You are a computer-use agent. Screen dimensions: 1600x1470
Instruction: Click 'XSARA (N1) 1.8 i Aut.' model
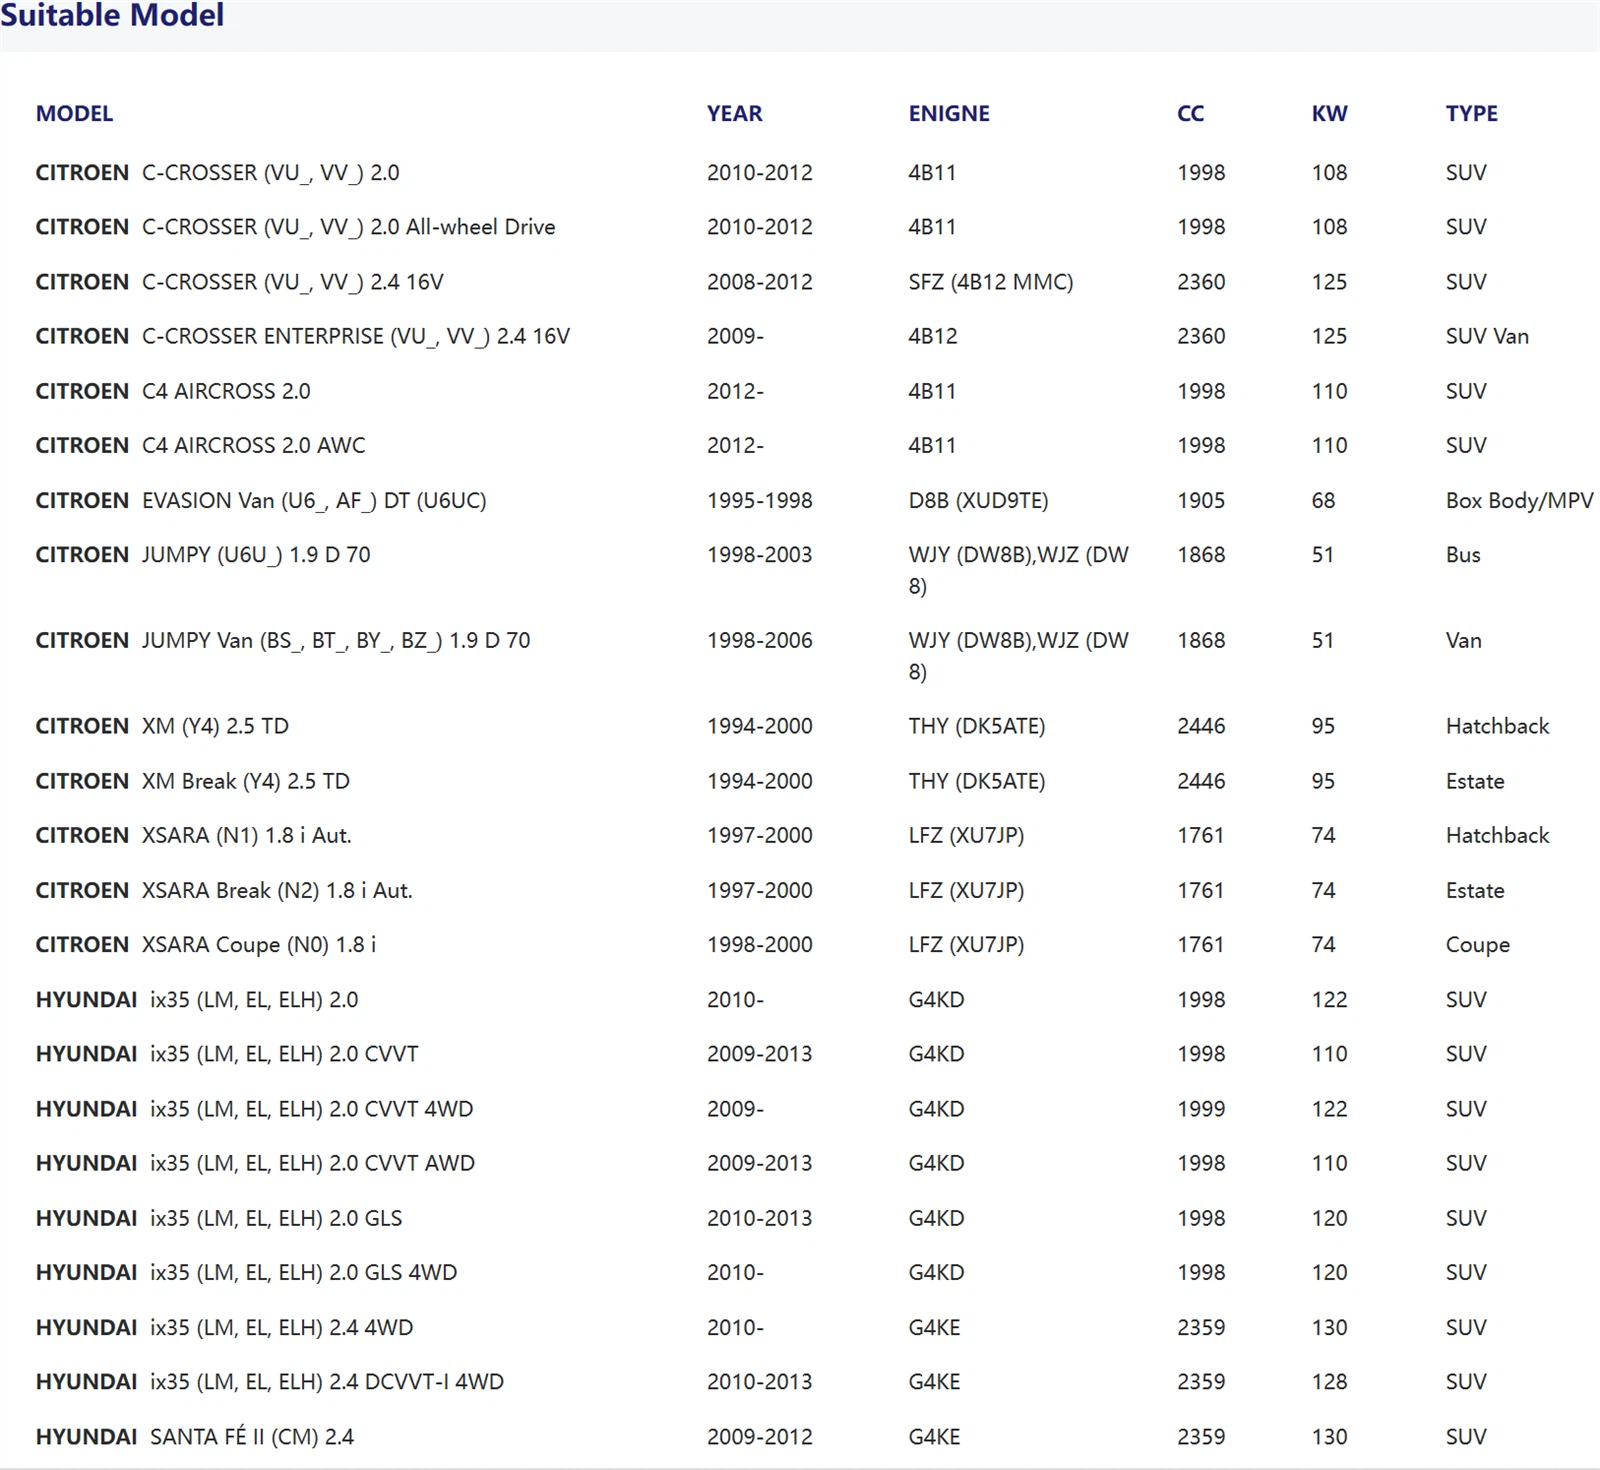click(x=247, y=836)
